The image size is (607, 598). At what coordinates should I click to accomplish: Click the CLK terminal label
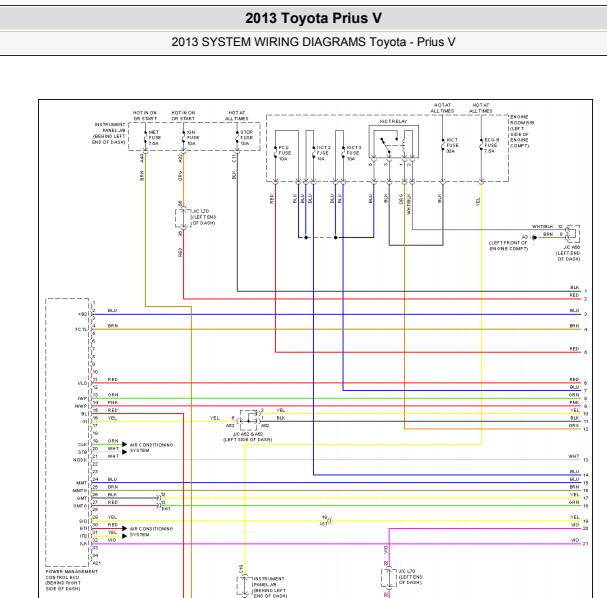click(83, 444)
